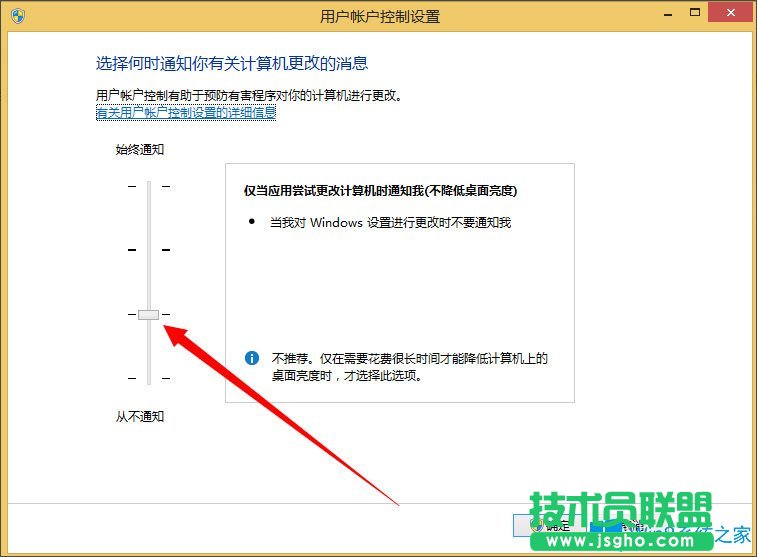The image size is (757, 557).
Task: Close the UAC settings window
Action: tap(731, 13)
